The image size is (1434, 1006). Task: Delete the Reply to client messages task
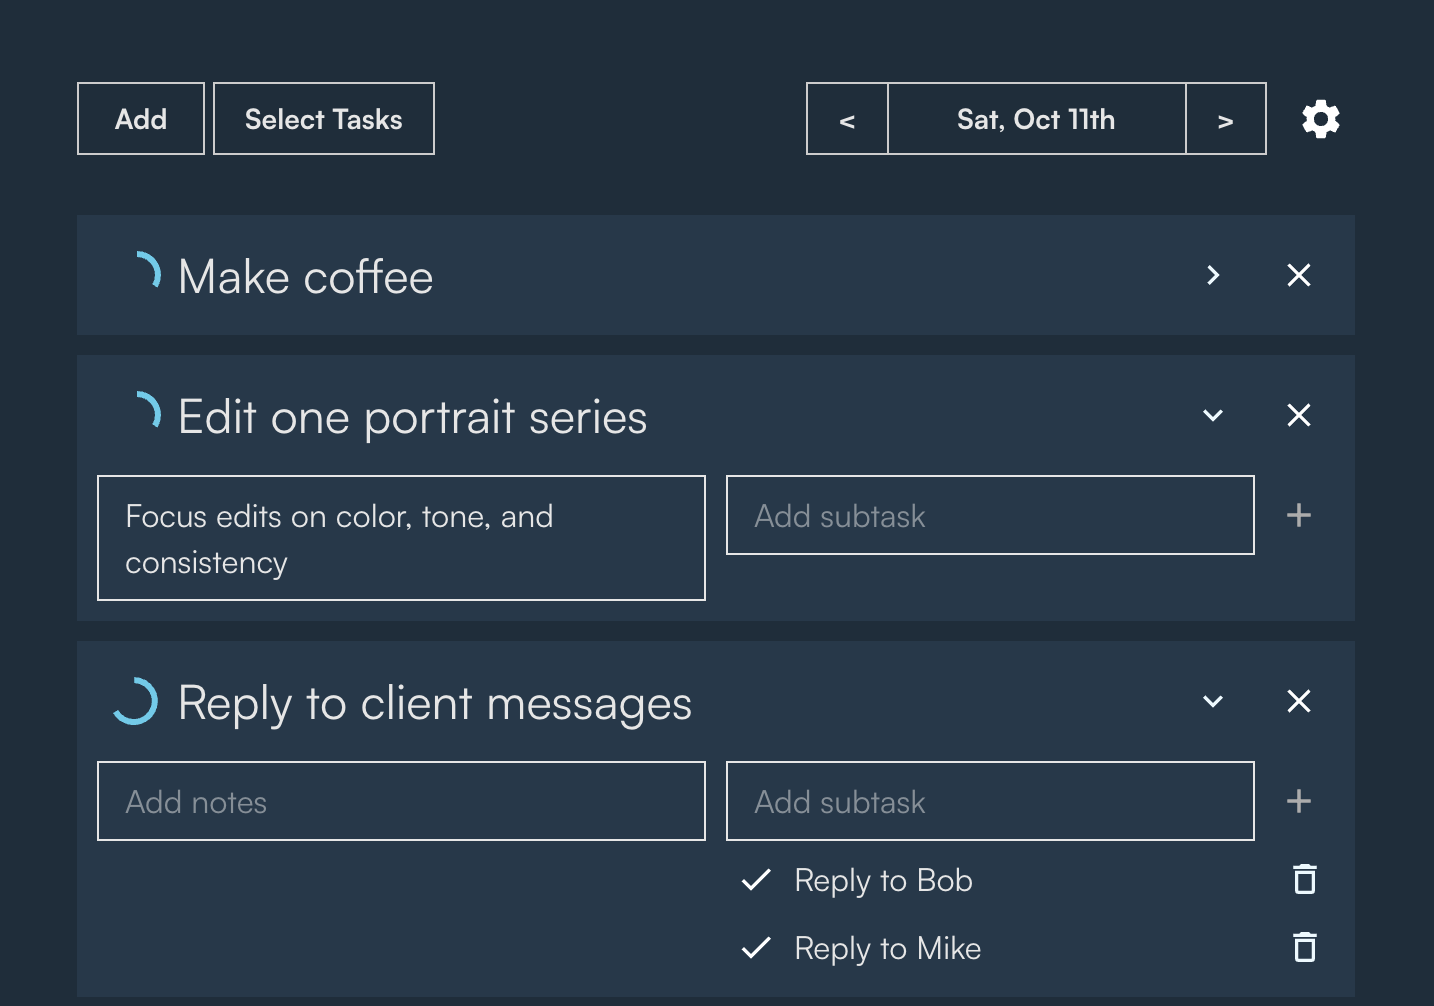1298,701
